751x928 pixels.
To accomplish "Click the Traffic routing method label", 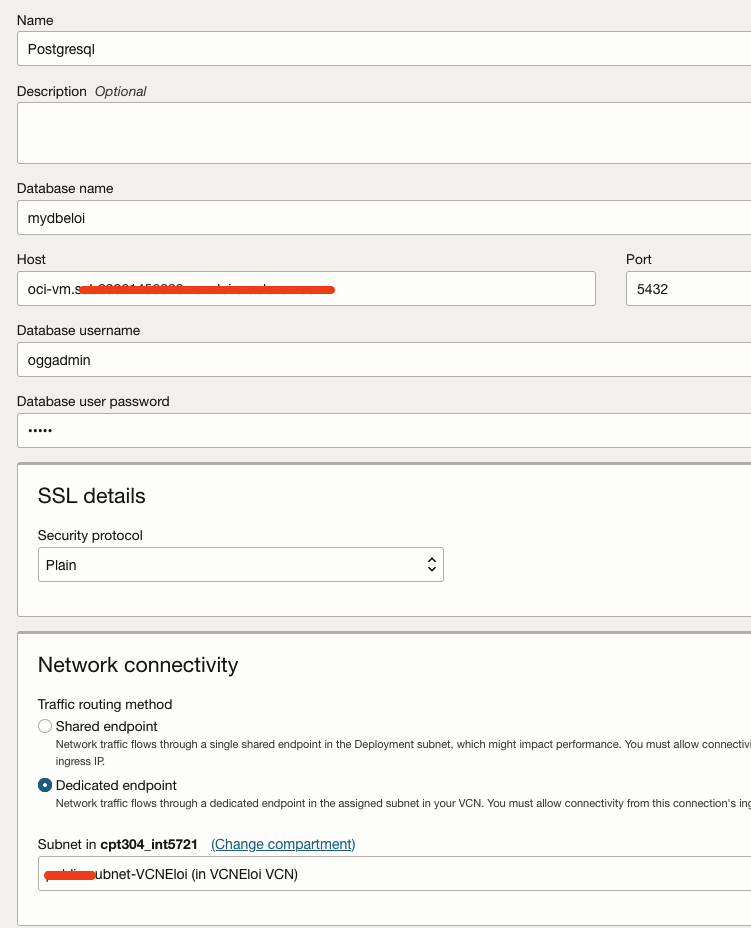I will [x=104, y=704].
